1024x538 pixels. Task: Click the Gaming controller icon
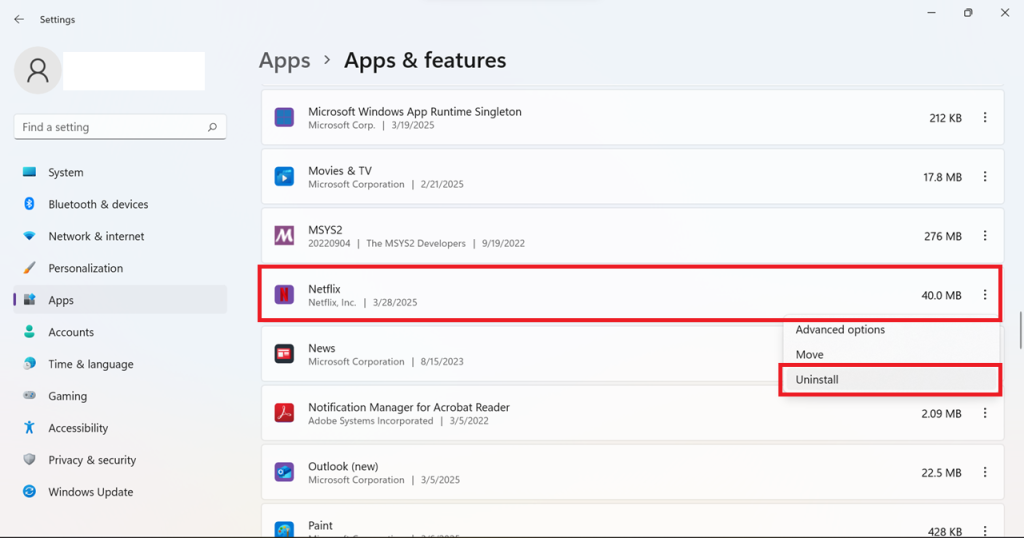pos(29,396)
